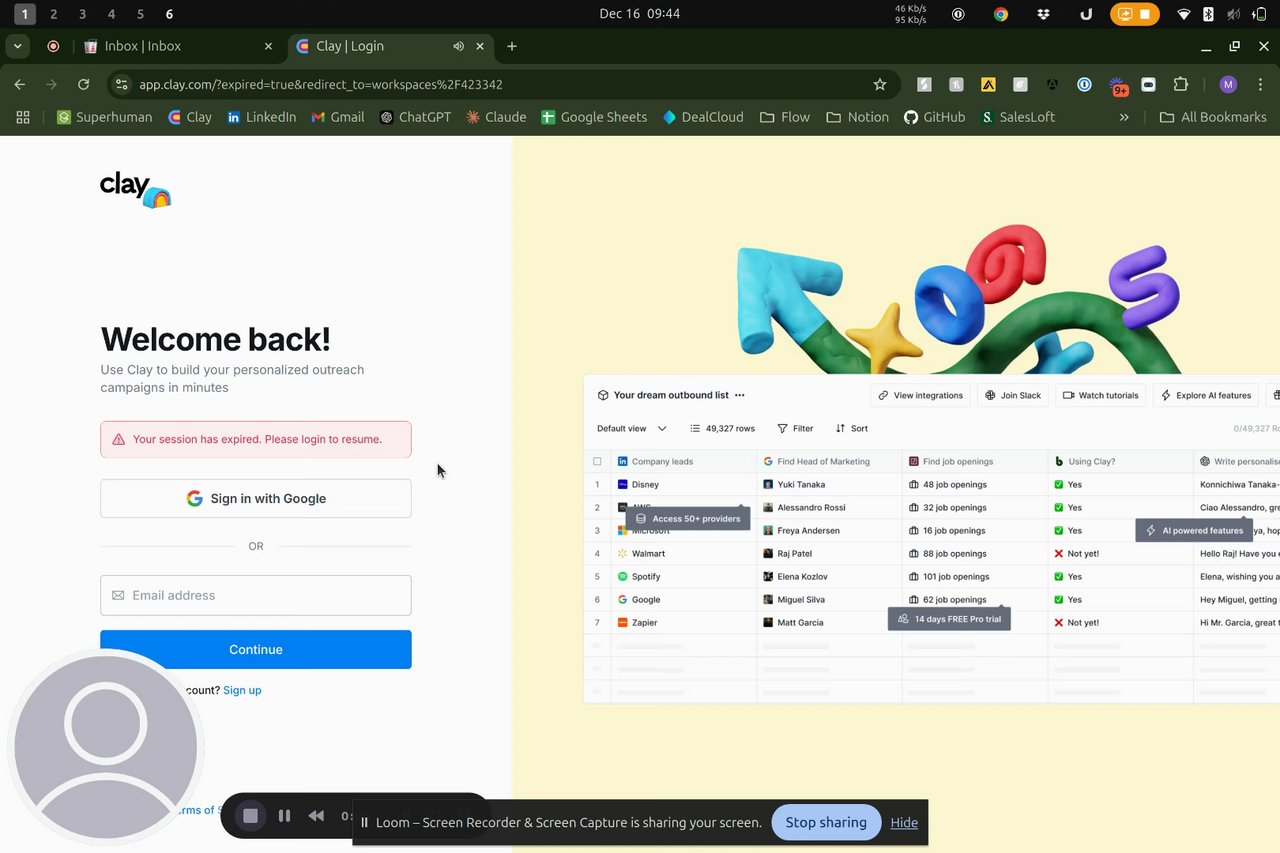The height and width of the screenshot is (853, 1280).
Task: Open the Superhuman bookmark
Action: tap(105, 117)
